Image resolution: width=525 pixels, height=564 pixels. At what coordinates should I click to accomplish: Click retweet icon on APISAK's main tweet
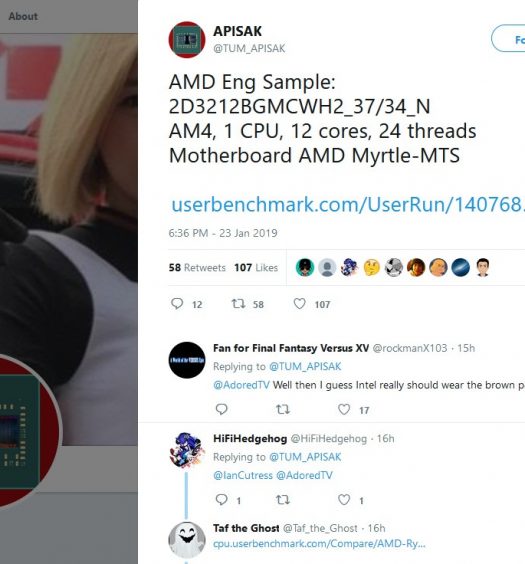[x=238, y=304]
